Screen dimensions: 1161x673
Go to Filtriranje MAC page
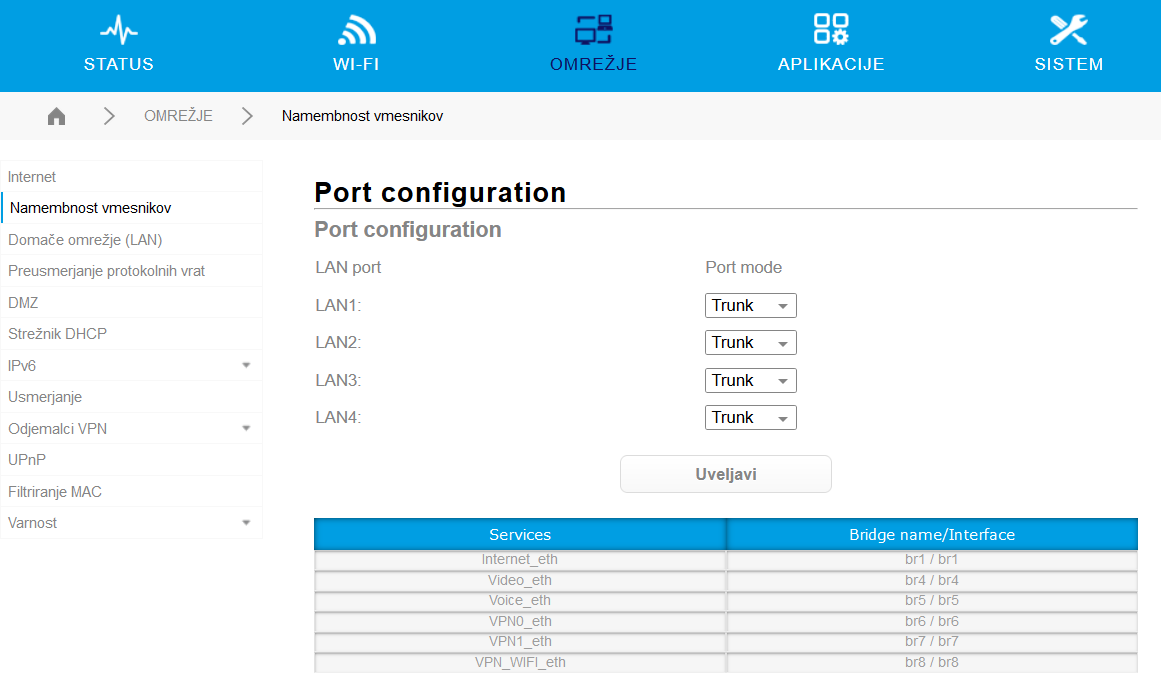coord(55,492)
